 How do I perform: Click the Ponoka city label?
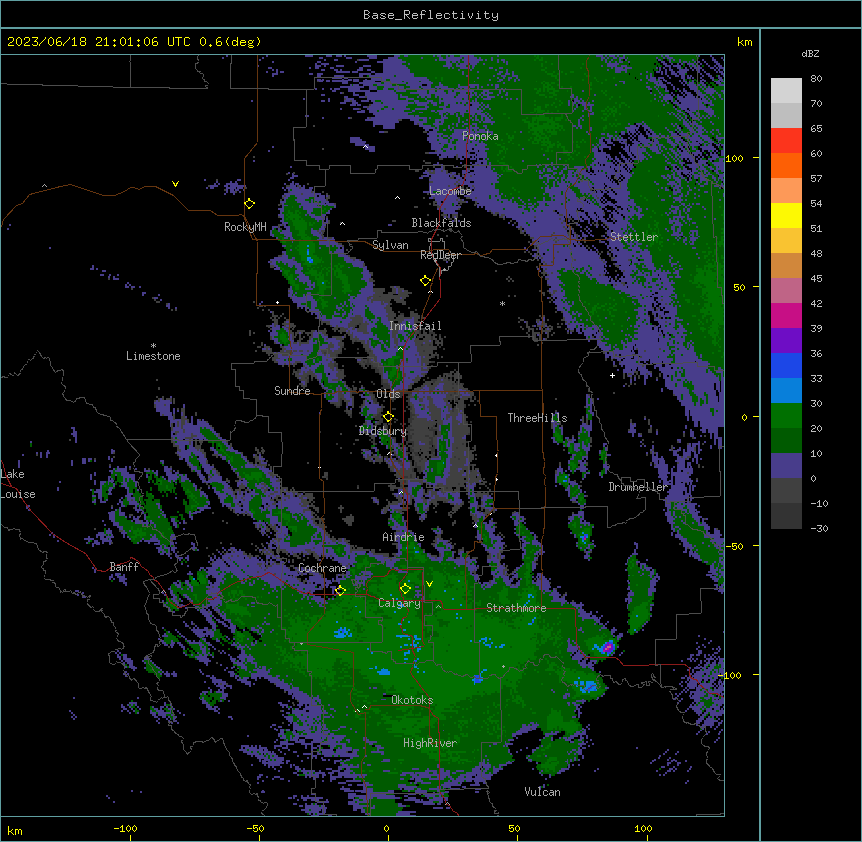tap(480, 136)
